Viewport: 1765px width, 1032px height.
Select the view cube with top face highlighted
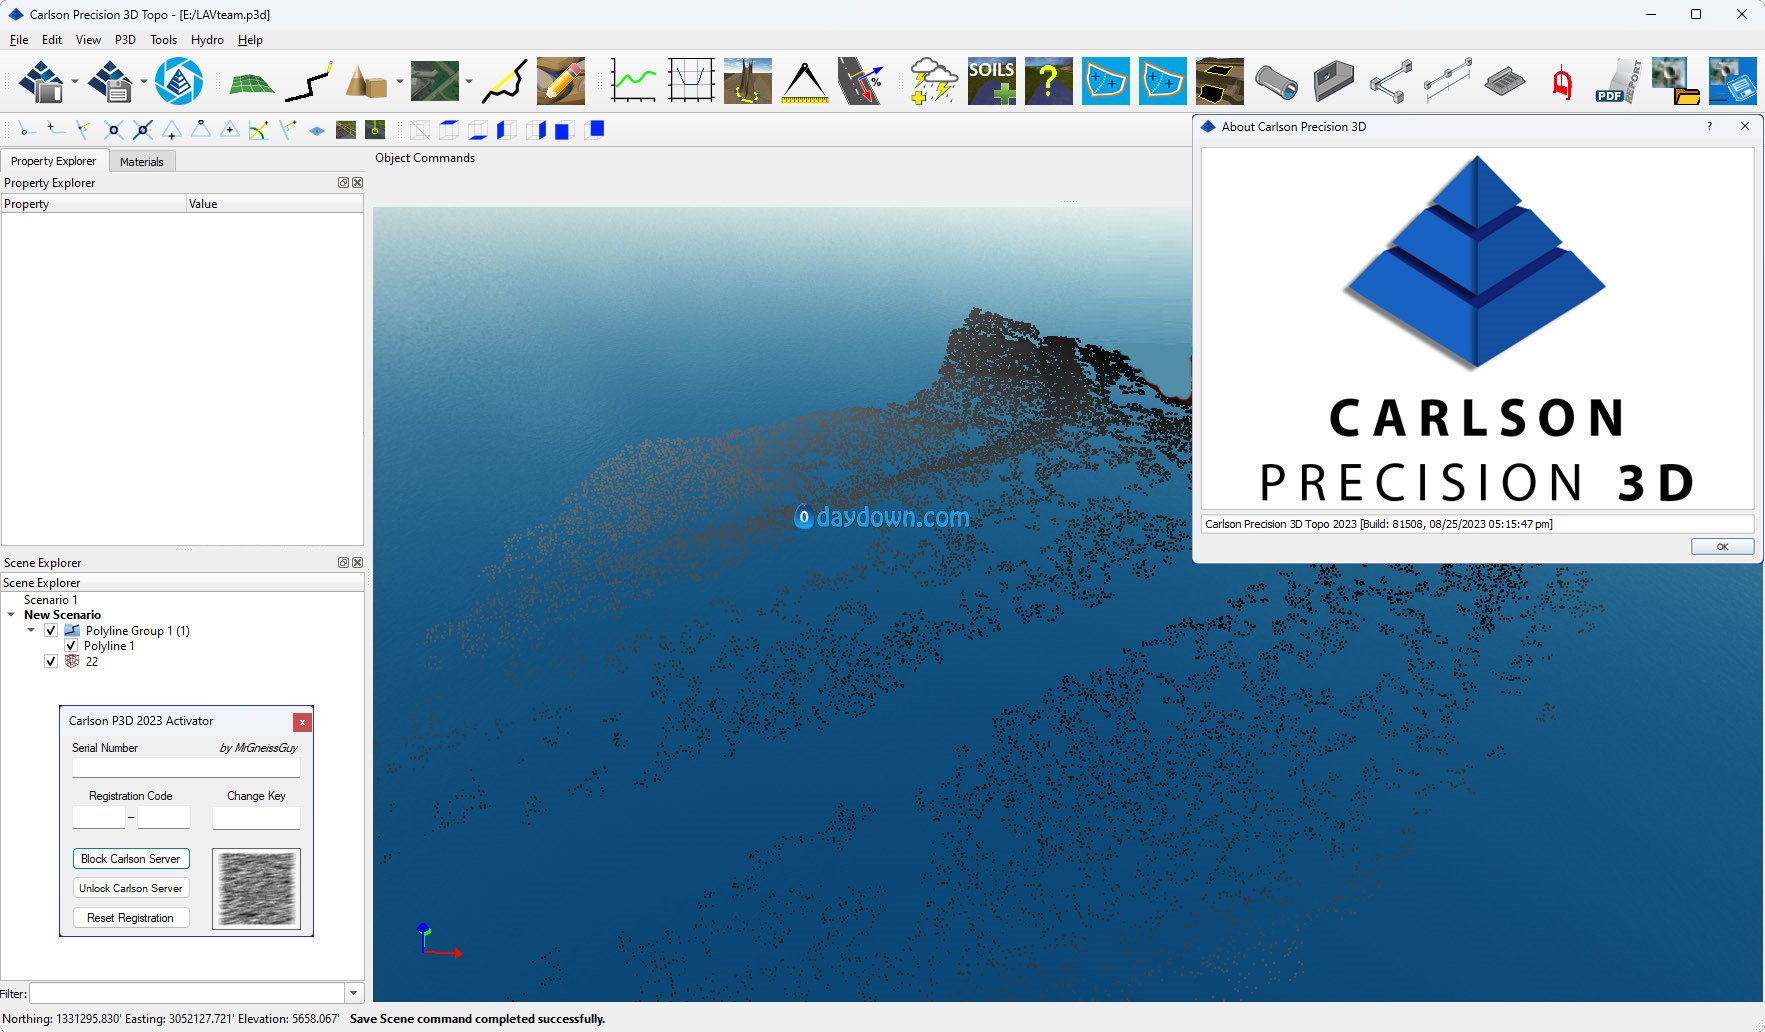449,130
